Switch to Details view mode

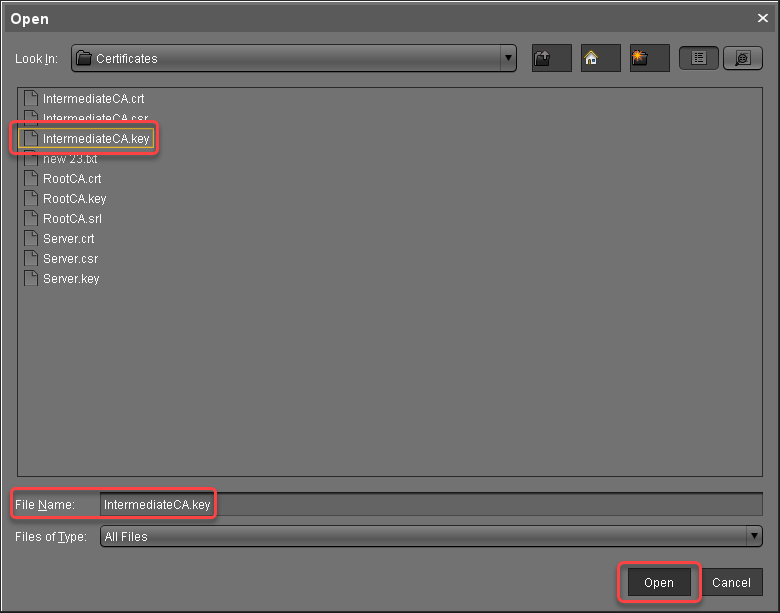pos(742,59)
